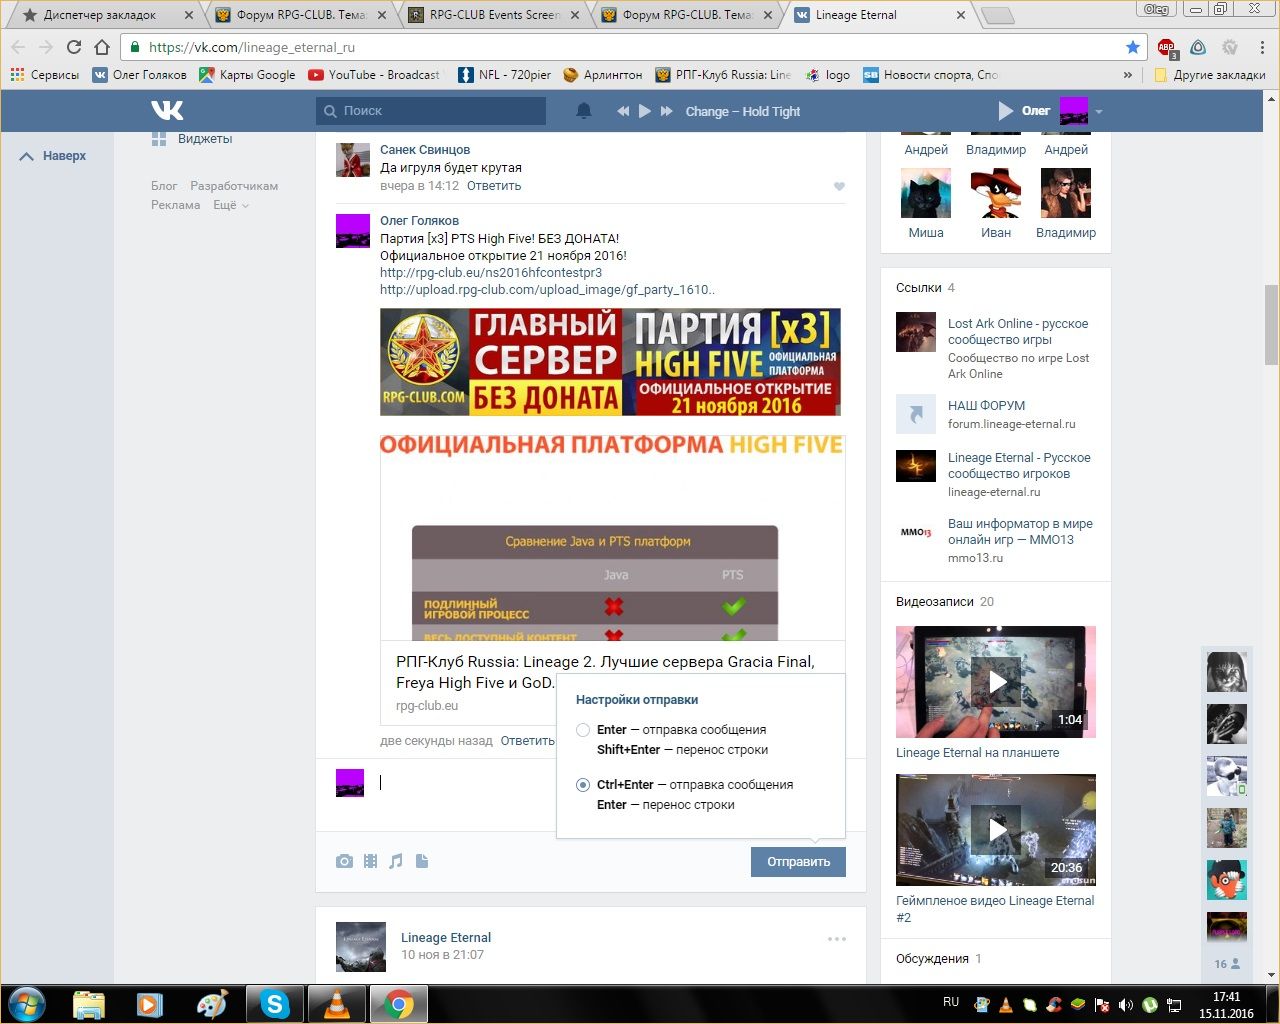Play the Change – Hold Tight track

pos(645,111)
